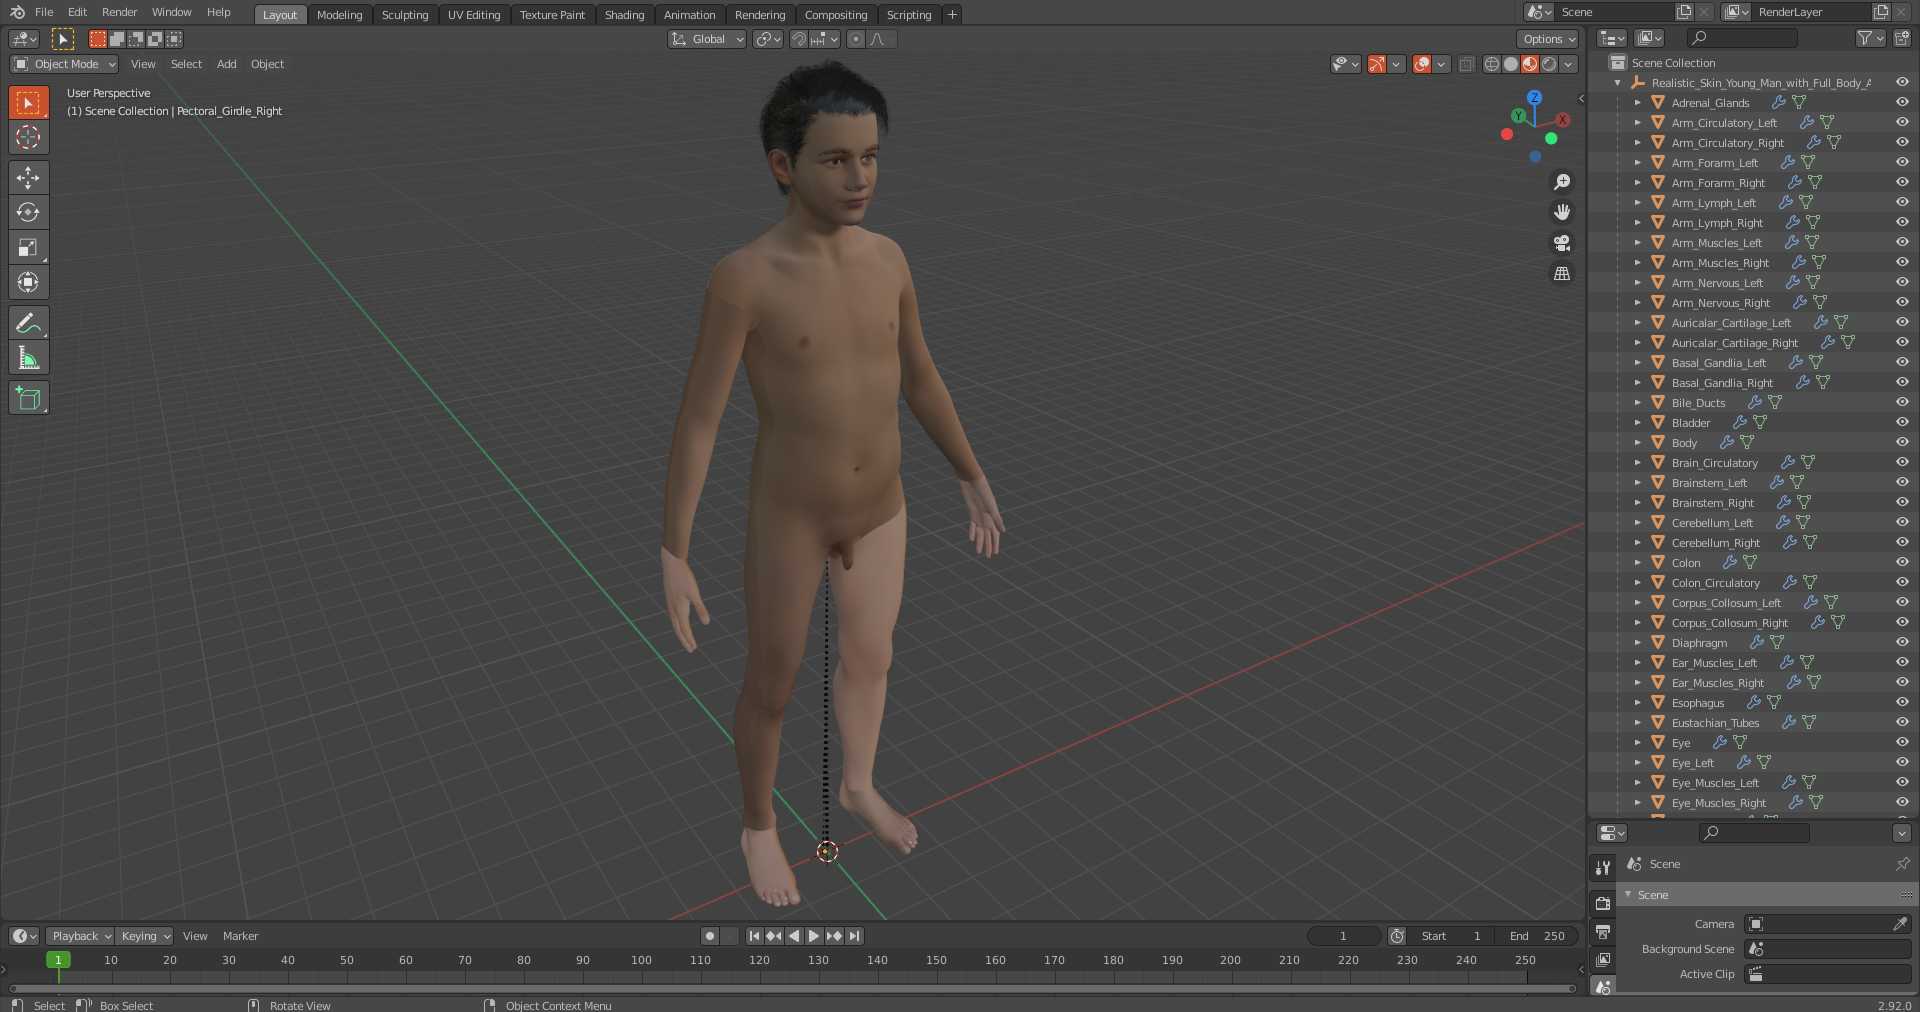
Task: Click the outliner search field
Action: pyautogui.click(x=1741, y=38)
